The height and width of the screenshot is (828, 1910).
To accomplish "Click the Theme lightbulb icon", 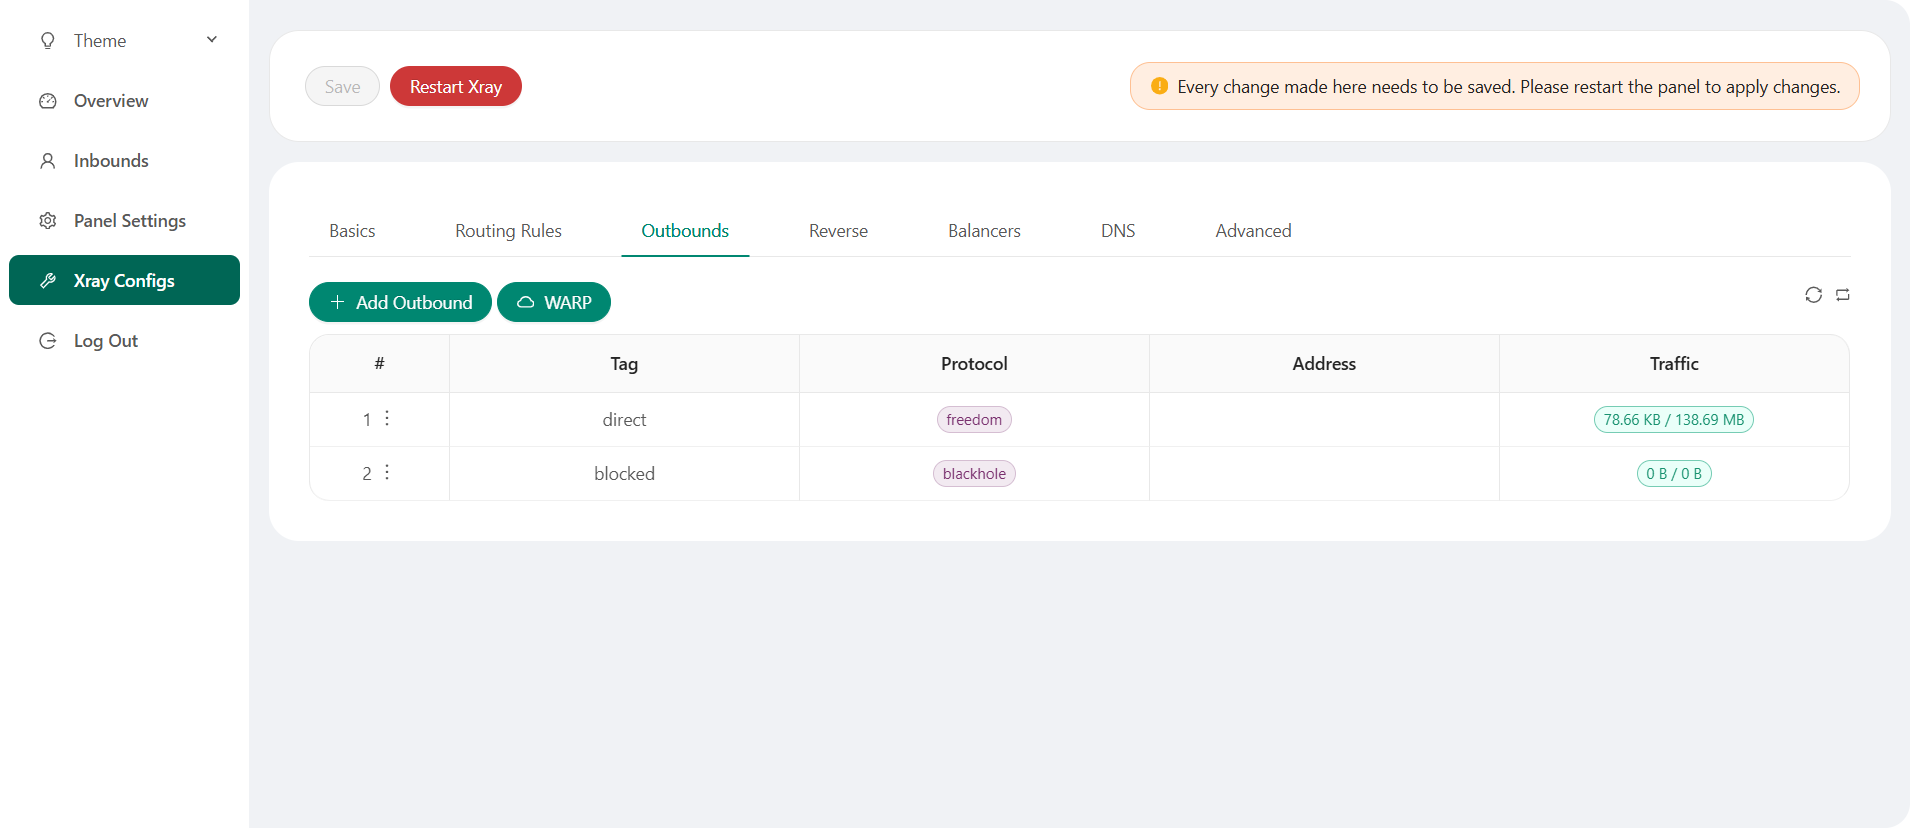I will 48,41.
